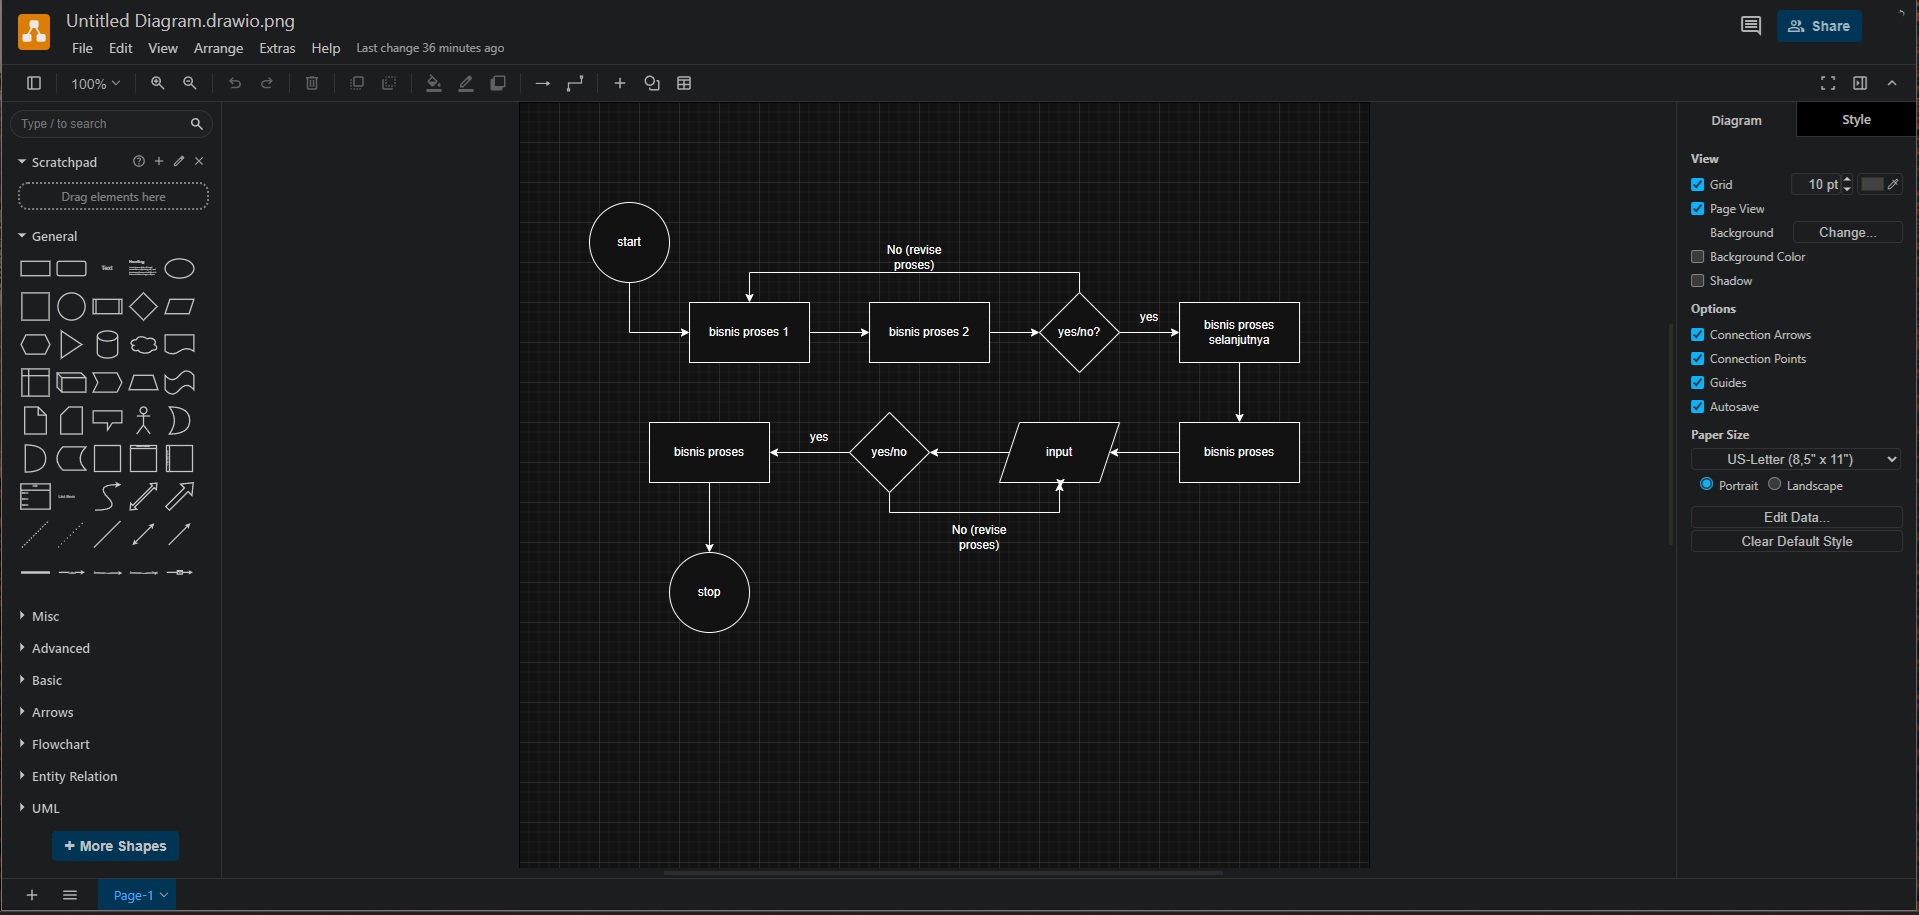This screenshot has height=915, width=1919.
Task: Click the scratchpad edit pencil icon
Action: click(179, 161)
